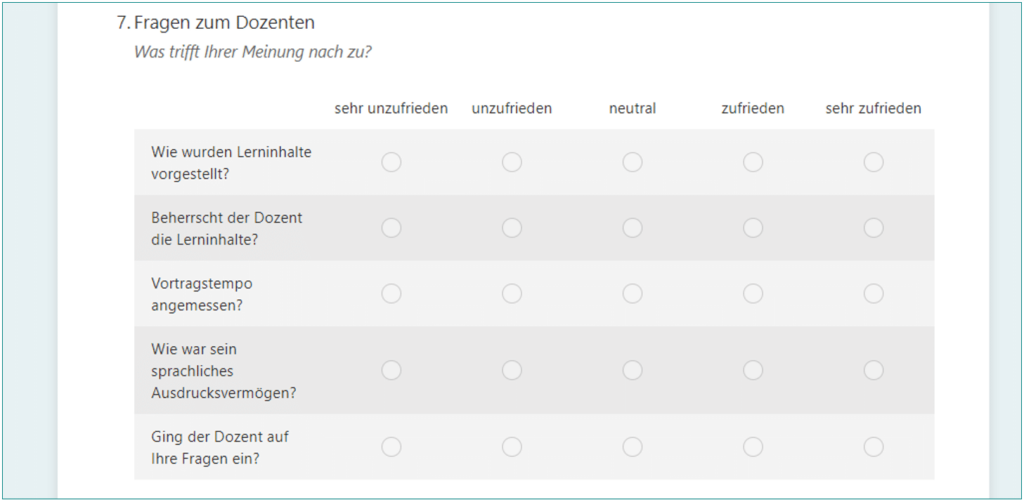Choose 'neutral' for 'Beherrscht der Dozent die Lerninhalte?'
Viewport: 1024px width, 500px height.
click(632, 228)
